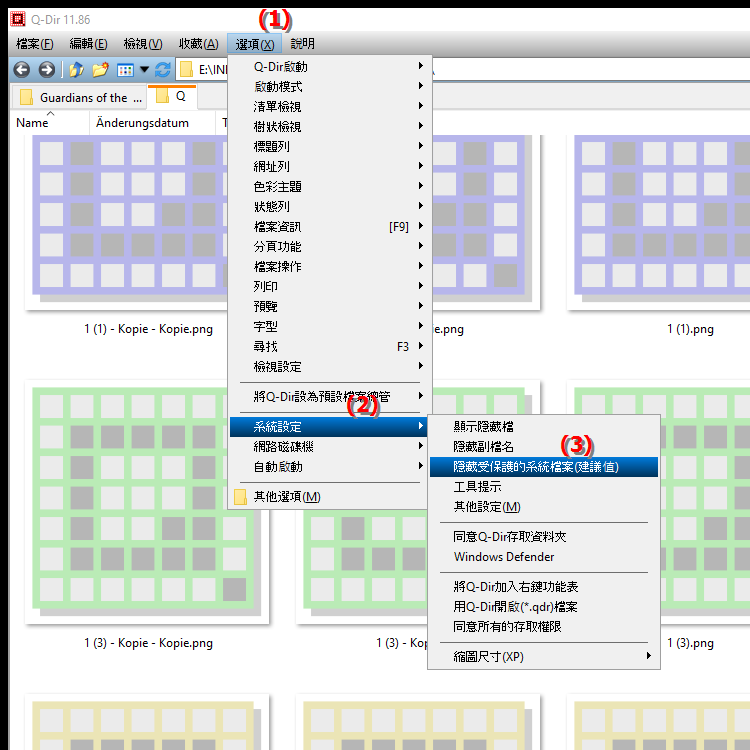Expand the 色彩主題 submenu
Viewport: 750px width, 750px height.
[330, 187]
